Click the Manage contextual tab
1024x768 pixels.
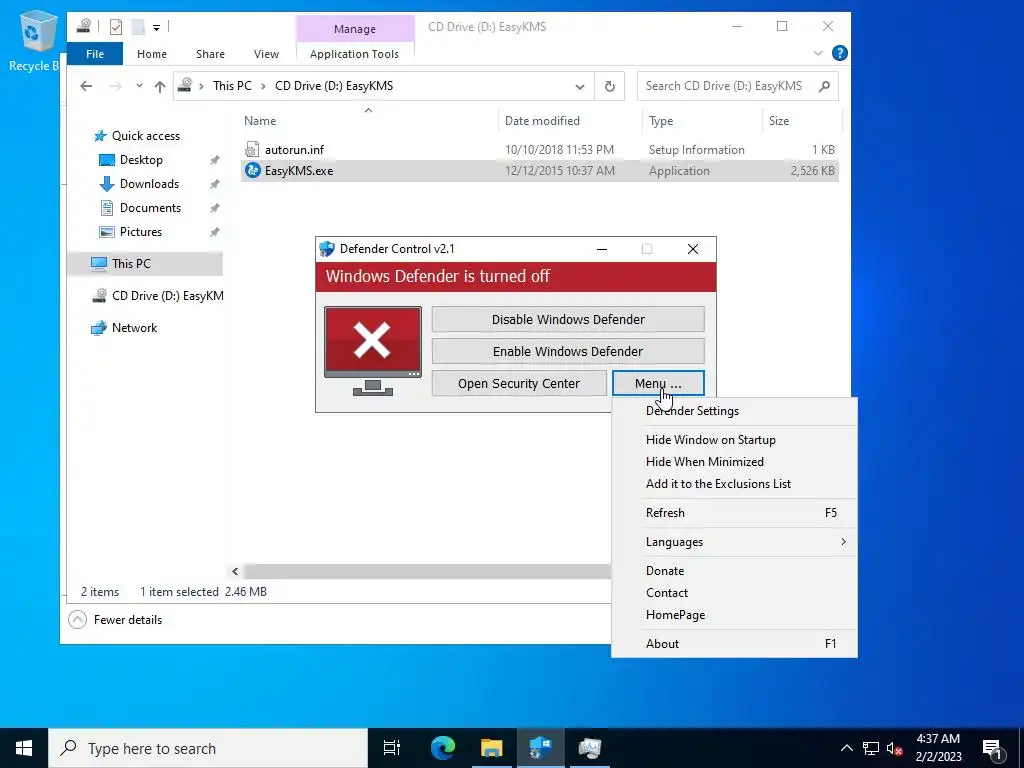click(x=355, y=29)
